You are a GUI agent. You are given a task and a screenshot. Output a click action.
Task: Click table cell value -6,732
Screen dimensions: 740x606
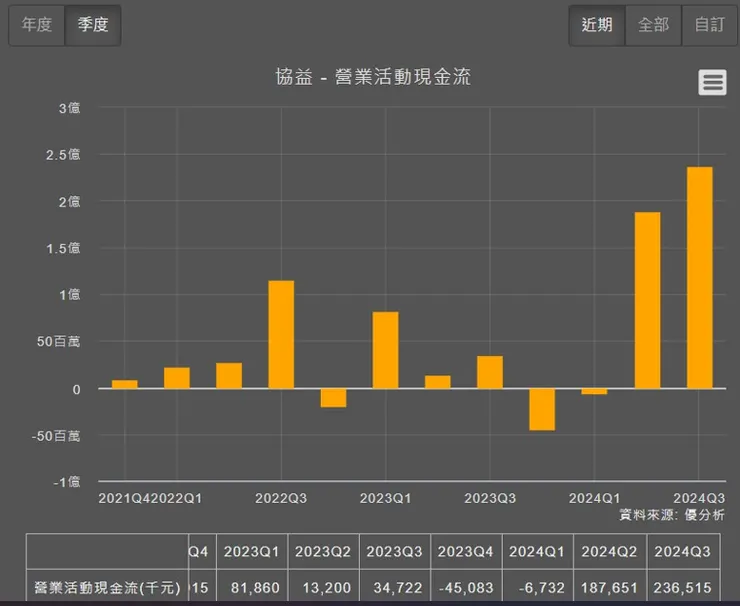pos(542,588)
